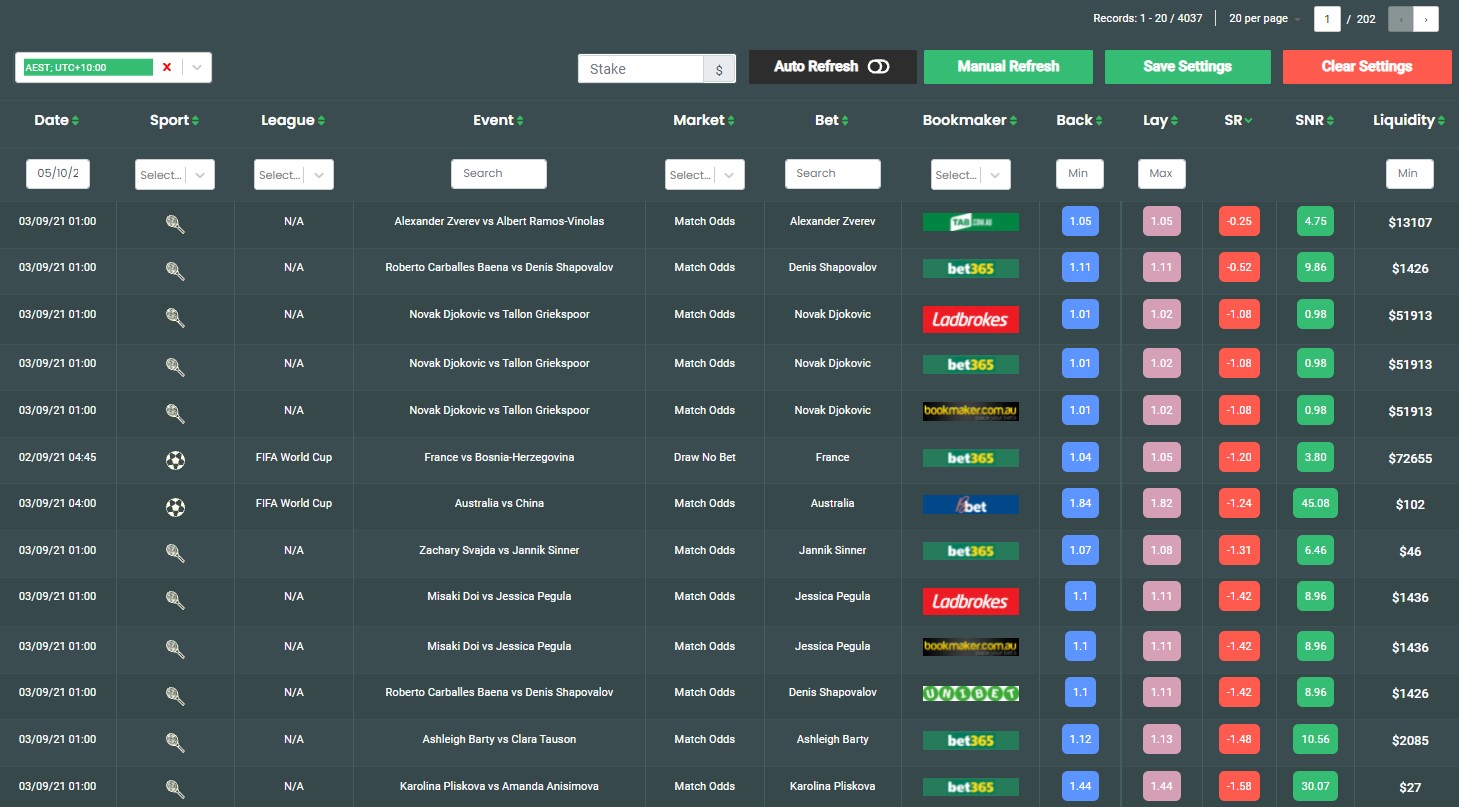This screenshot has width=1459, height=807.
Task: Open Unibet logo in Denis Shapovalov row
Action: (x=970, y=692)
